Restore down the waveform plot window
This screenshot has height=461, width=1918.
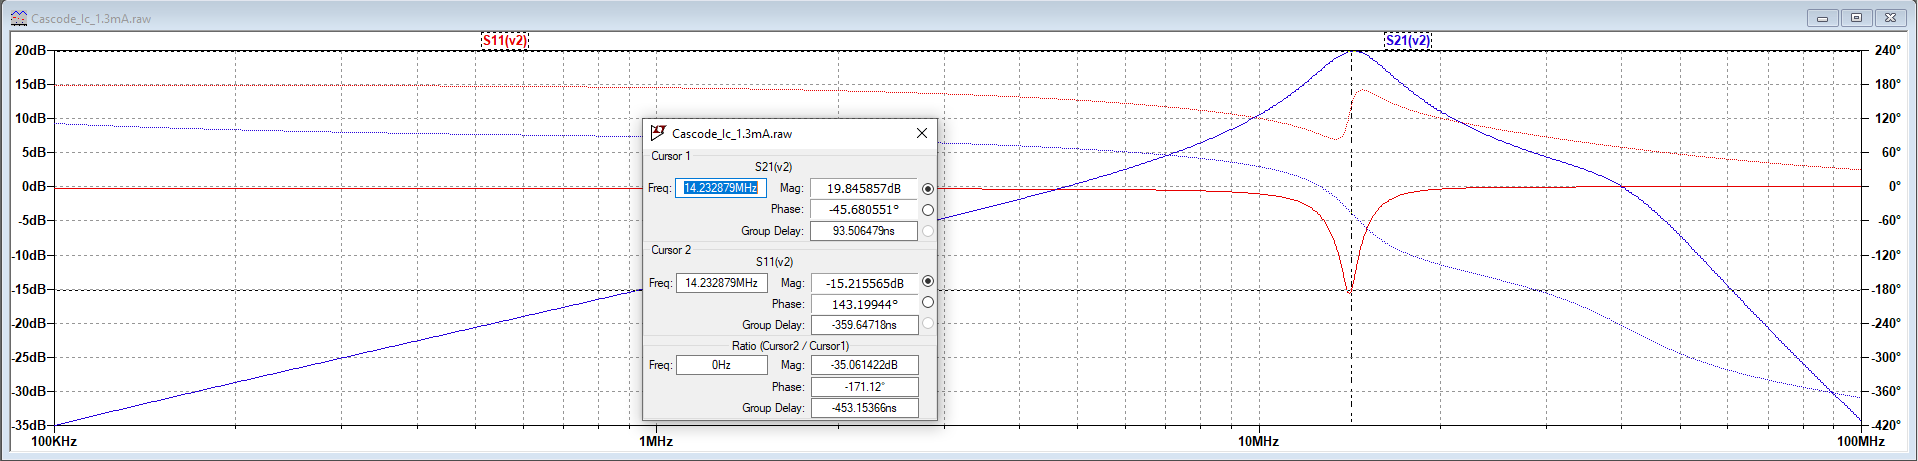(1857, 18)
